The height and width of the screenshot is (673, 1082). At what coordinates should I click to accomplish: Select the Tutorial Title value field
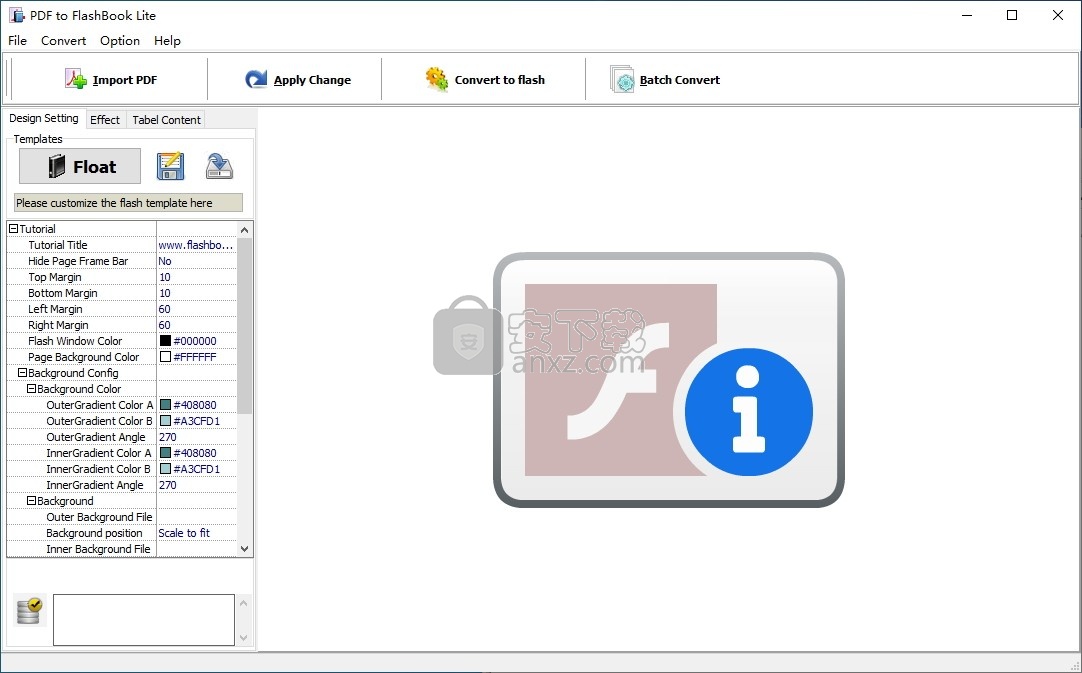point(197,245)
